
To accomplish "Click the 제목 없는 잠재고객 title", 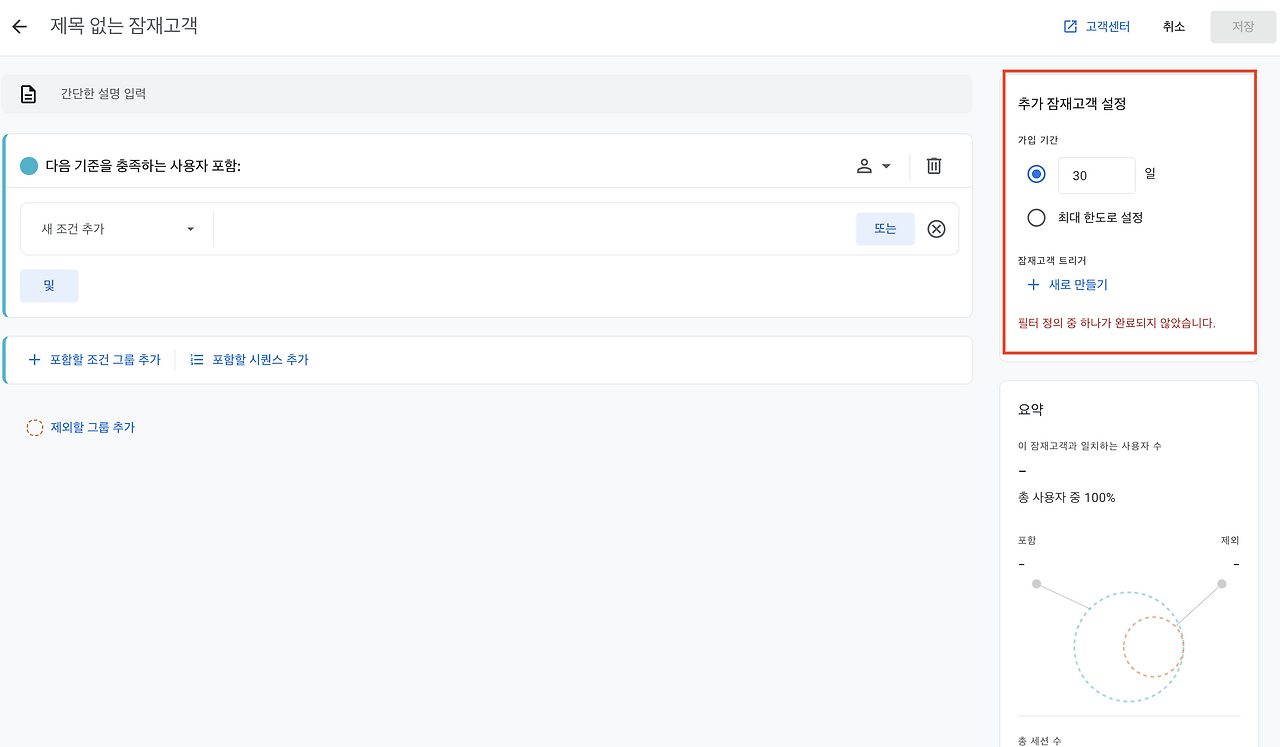I will [124, 27].
